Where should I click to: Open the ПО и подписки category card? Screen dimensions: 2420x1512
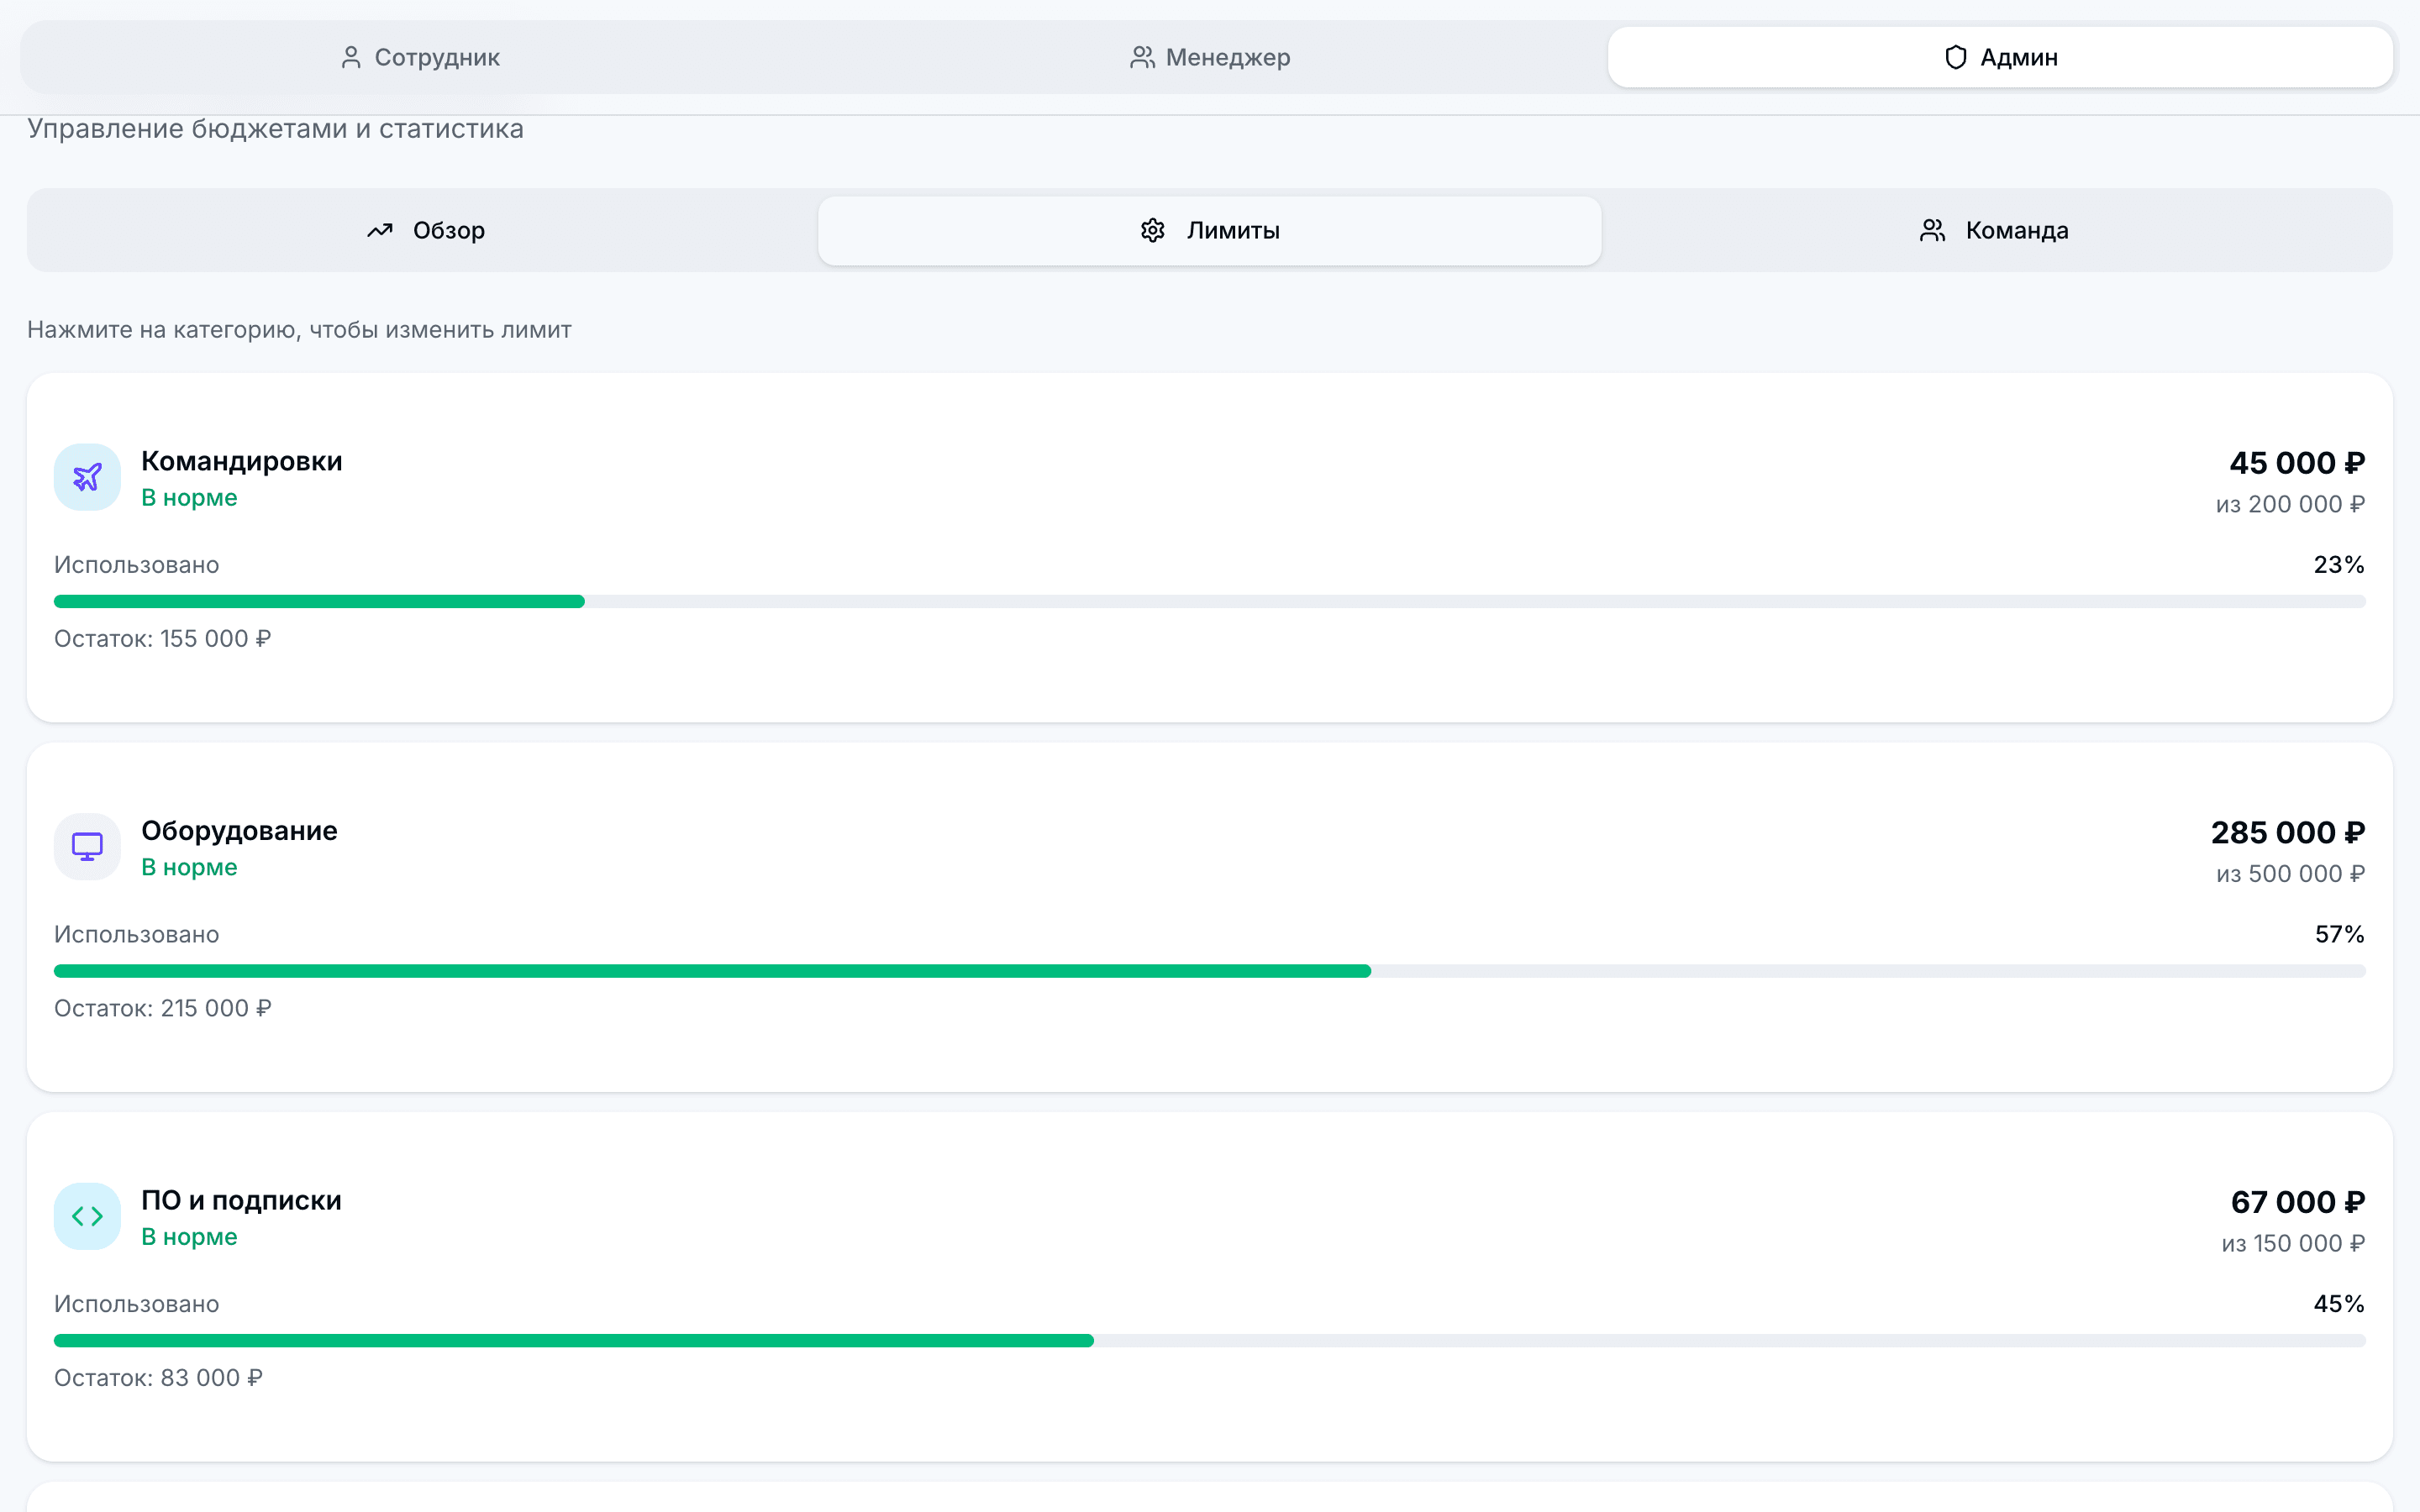1210,1286
